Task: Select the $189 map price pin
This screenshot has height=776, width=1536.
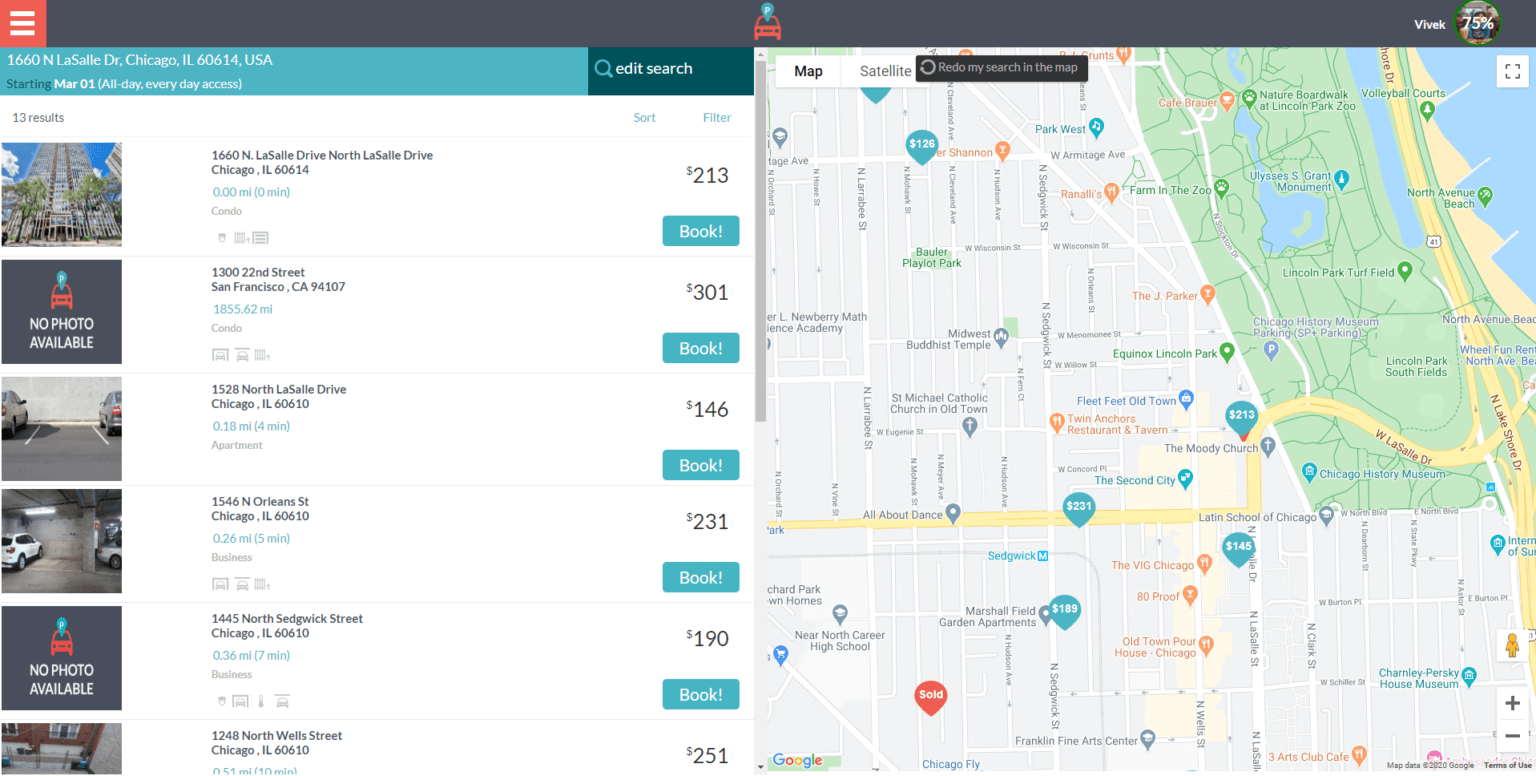Action: [1064, 611]
